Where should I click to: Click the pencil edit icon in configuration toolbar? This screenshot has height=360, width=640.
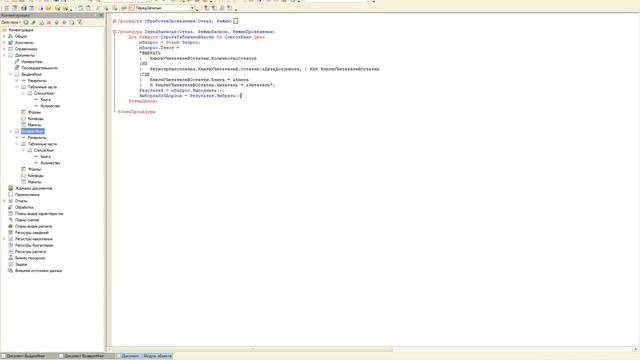pos(33,22)
